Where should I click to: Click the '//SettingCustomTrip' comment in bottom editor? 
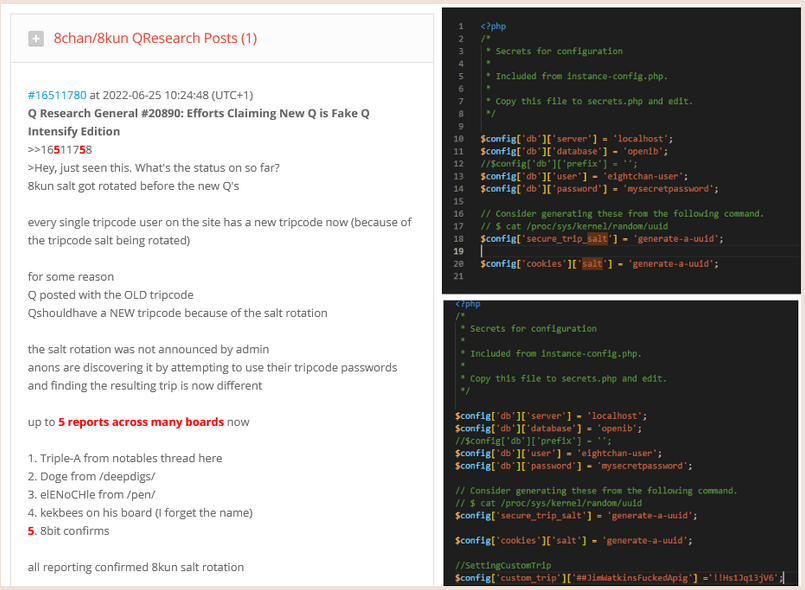[x=503, y=565]
